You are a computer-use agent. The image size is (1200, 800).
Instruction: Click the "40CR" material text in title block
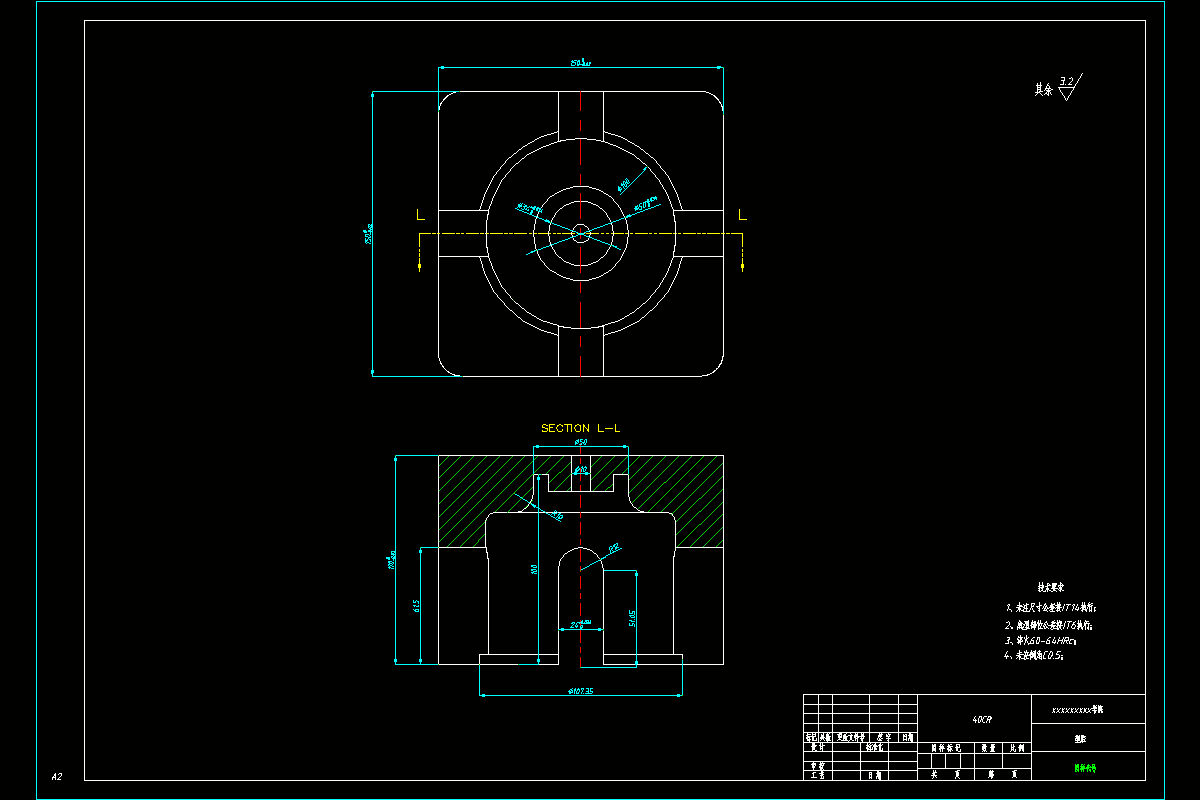pyautogui.click(x=982, y=719)
